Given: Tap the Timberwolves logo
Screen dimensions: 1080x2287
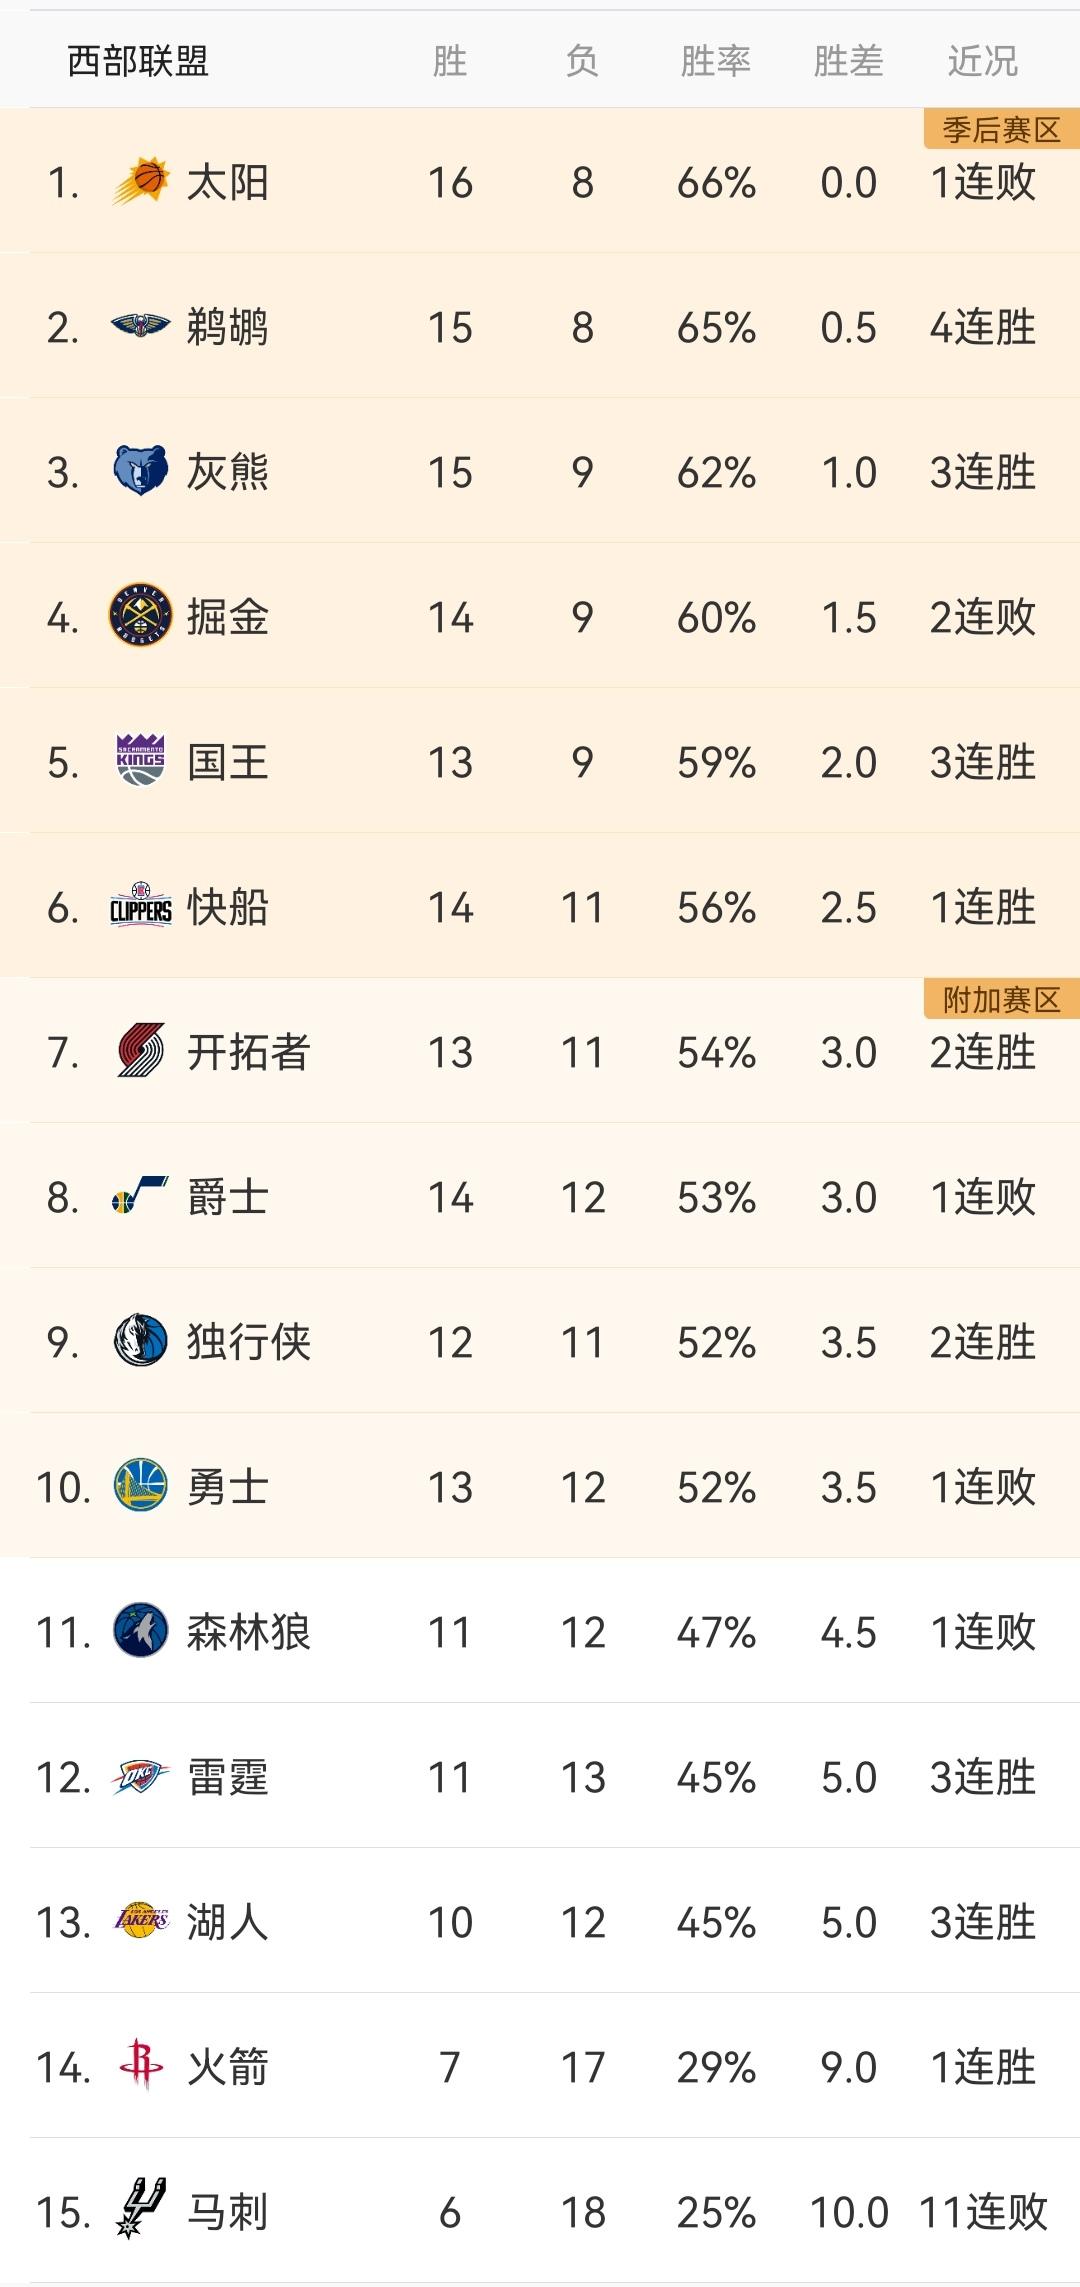Looking at the screenshot, I should 140,1631.
